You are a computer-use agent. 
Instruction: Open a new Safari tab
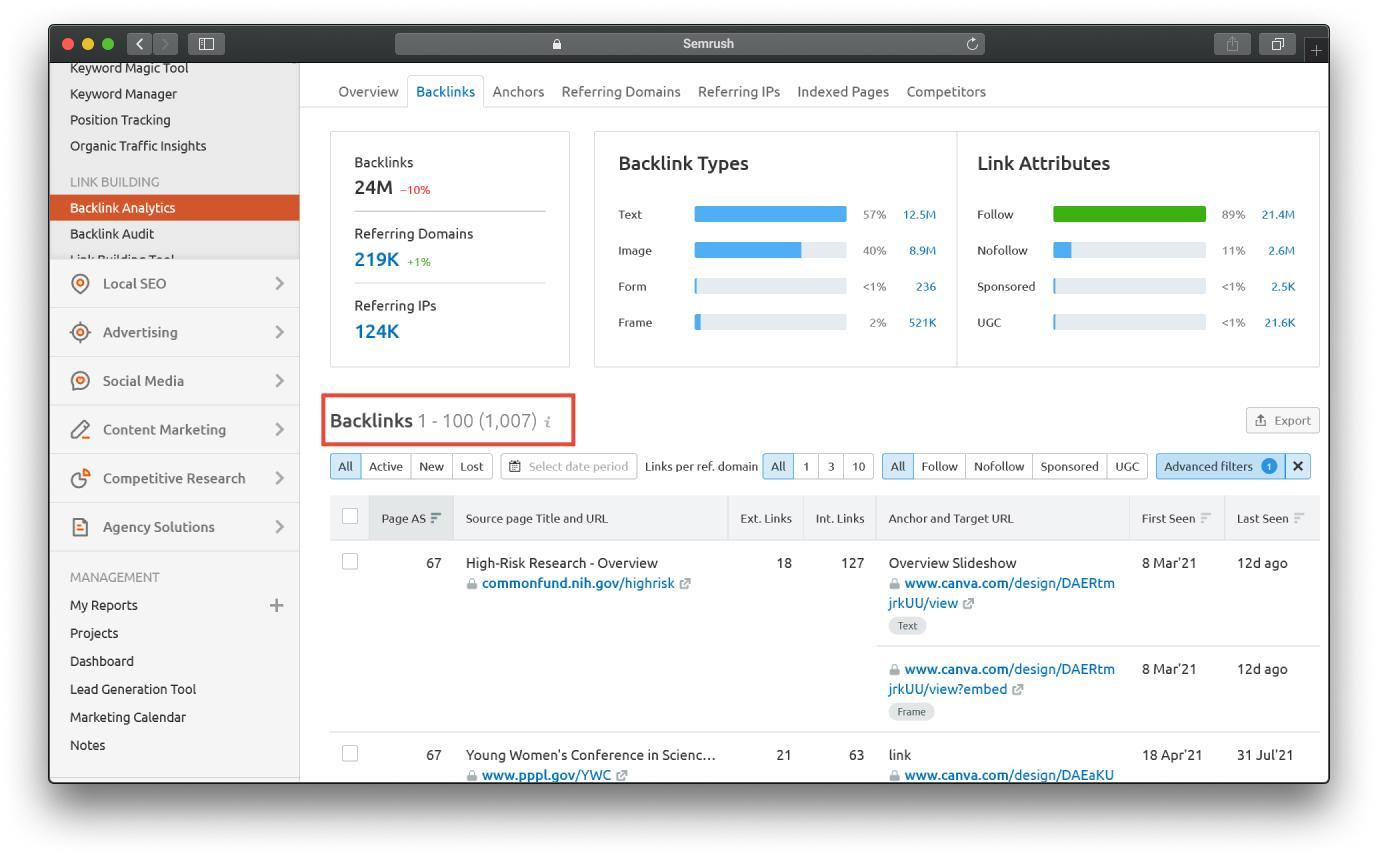pyautogui.click(x=1317, y=50)
